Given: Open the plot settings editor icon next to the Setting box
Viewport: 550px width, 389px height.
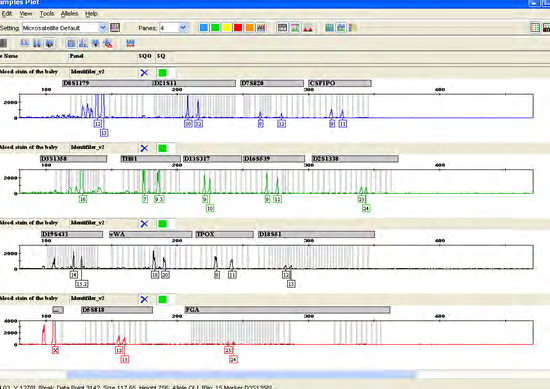Looking at the screenshot, I should tap(115, 27).
